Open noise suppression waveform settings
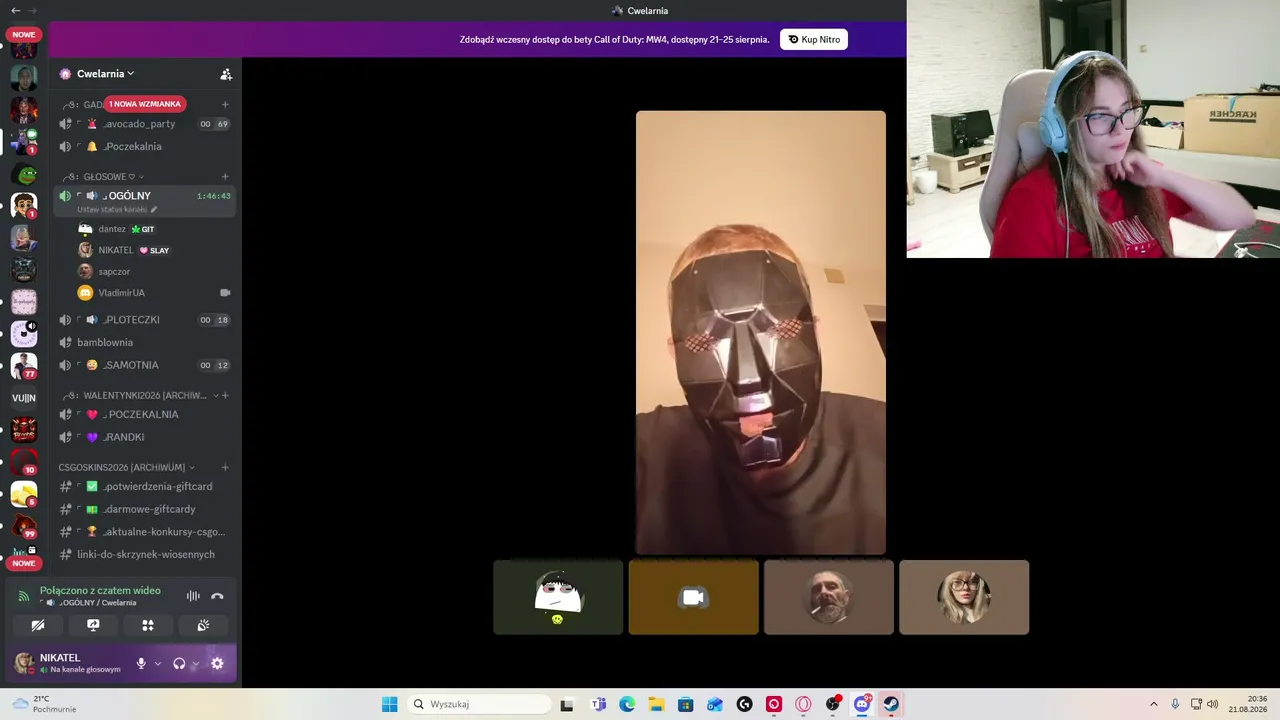The image size is (1280, 720). point(193,596)
